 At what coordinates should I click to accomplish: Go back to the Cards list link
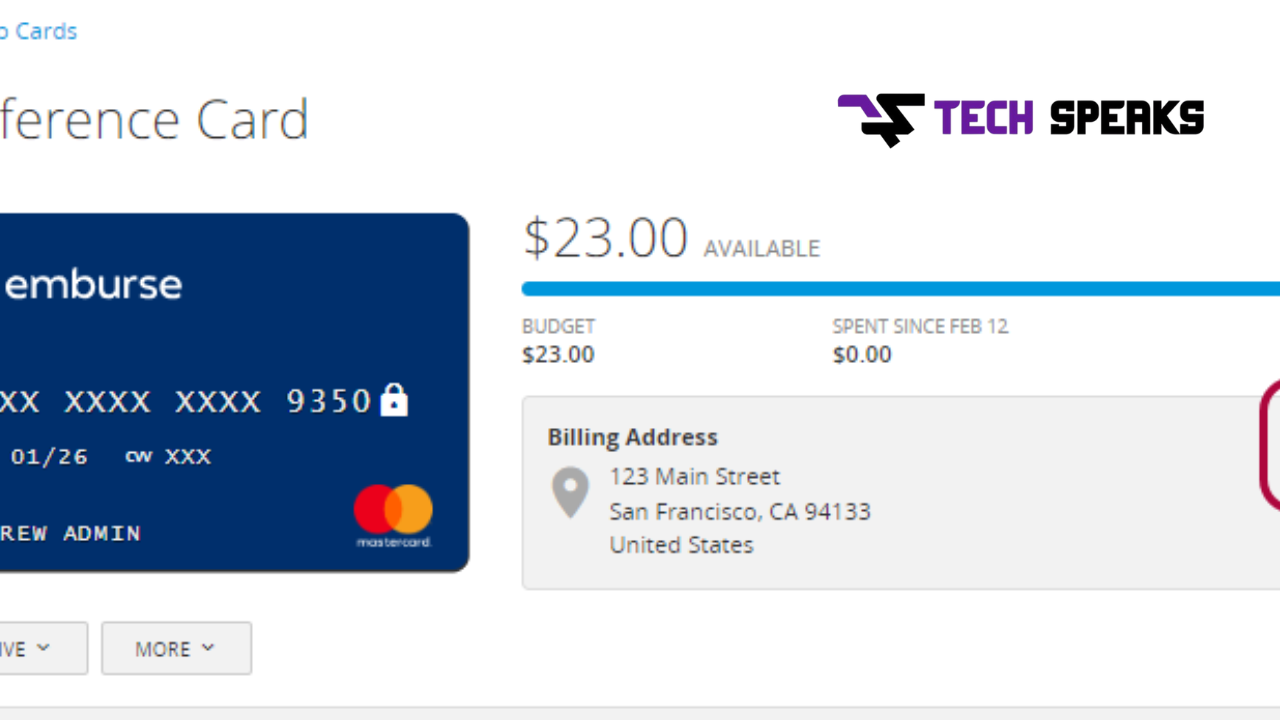pos(38,31)
